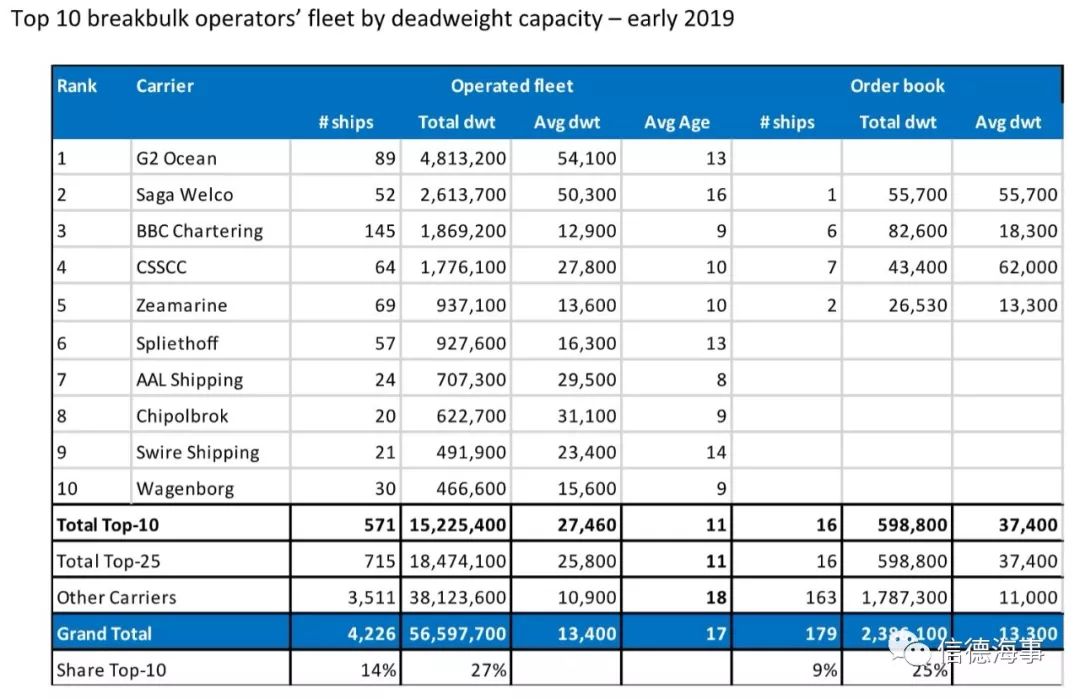Click the 'Total Top-25' row label

click(108, 561)
